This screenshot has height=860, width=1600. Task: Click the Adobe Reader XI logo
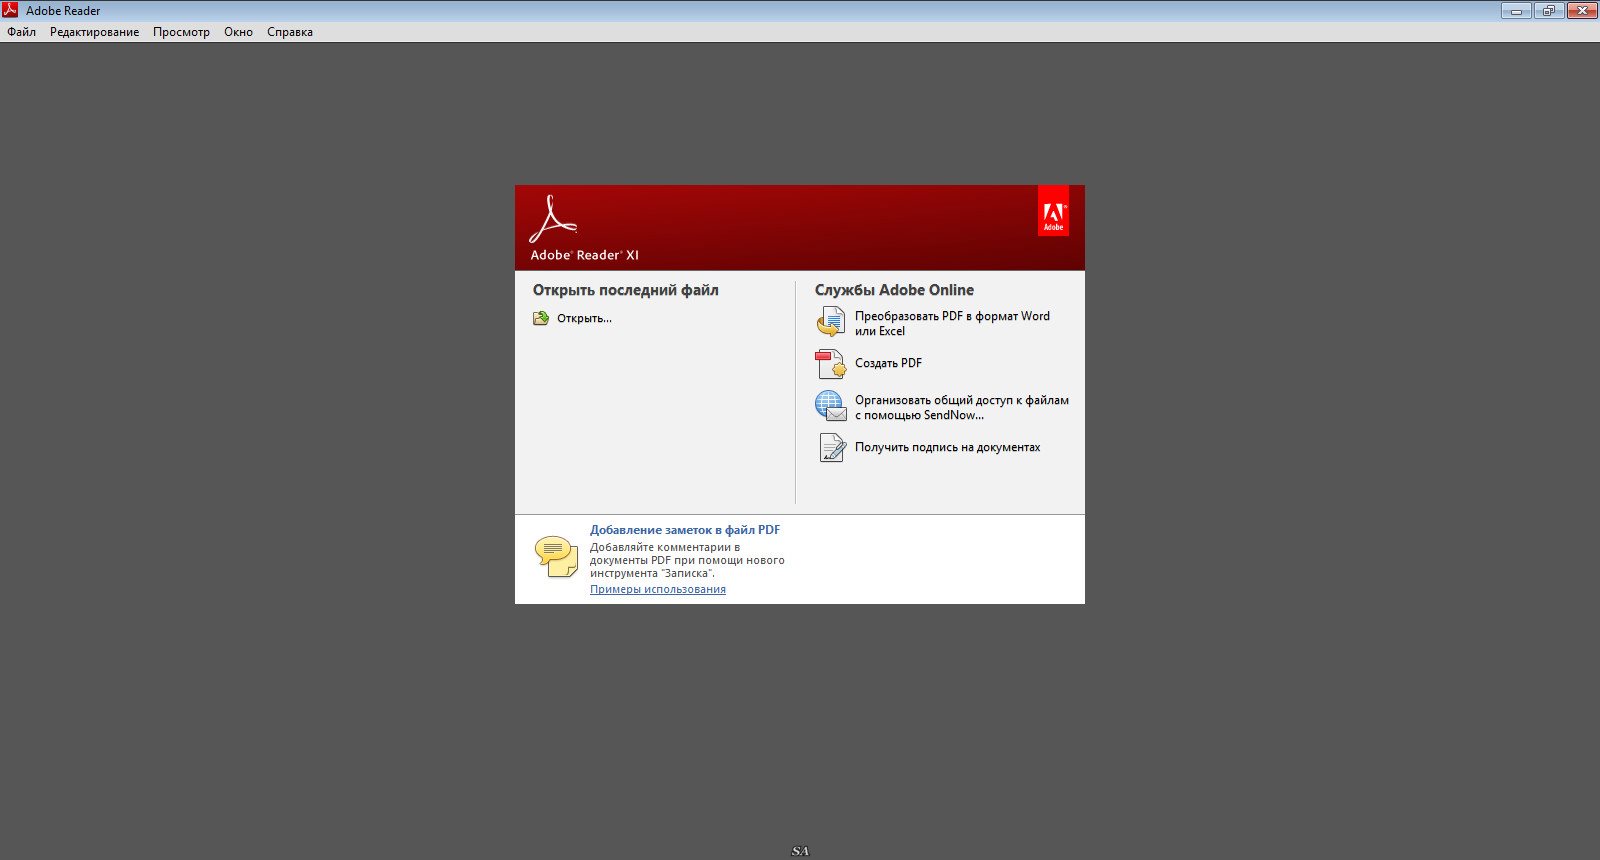point(583,228)
